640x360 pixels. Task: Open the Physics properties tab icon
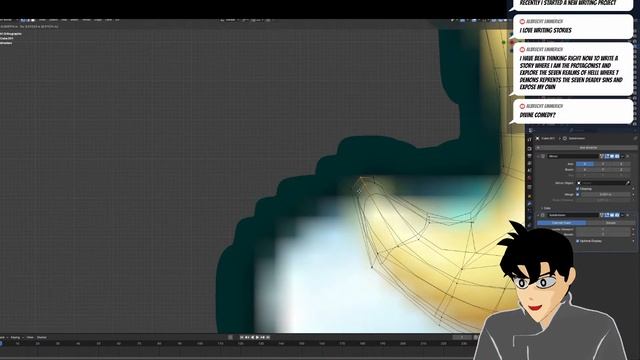click(529, 218)
